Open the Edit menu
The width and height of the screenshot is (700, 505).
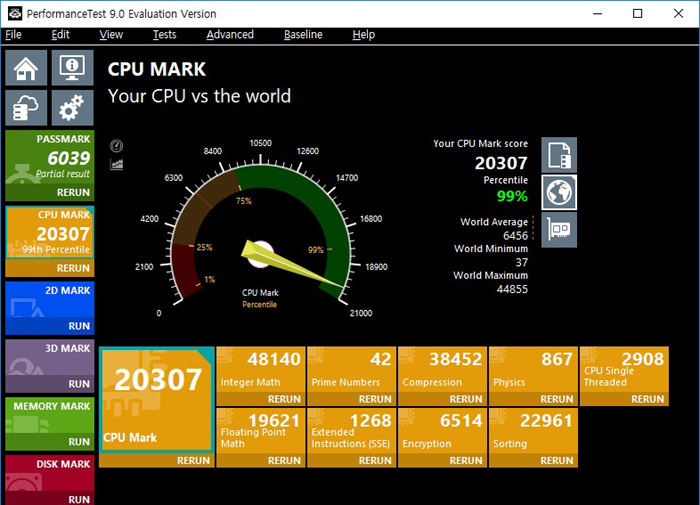click(60, 35)
